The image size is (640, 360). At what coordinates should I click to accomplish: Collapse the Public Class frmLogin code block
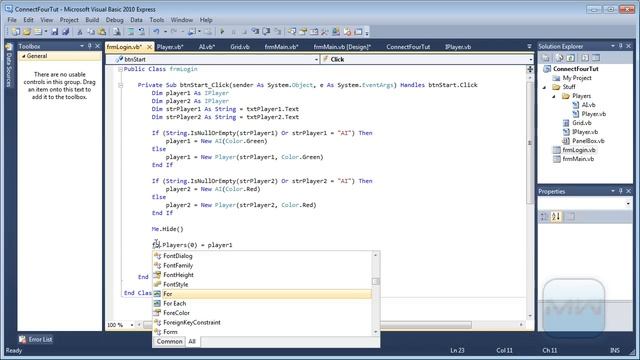[120, 69]
